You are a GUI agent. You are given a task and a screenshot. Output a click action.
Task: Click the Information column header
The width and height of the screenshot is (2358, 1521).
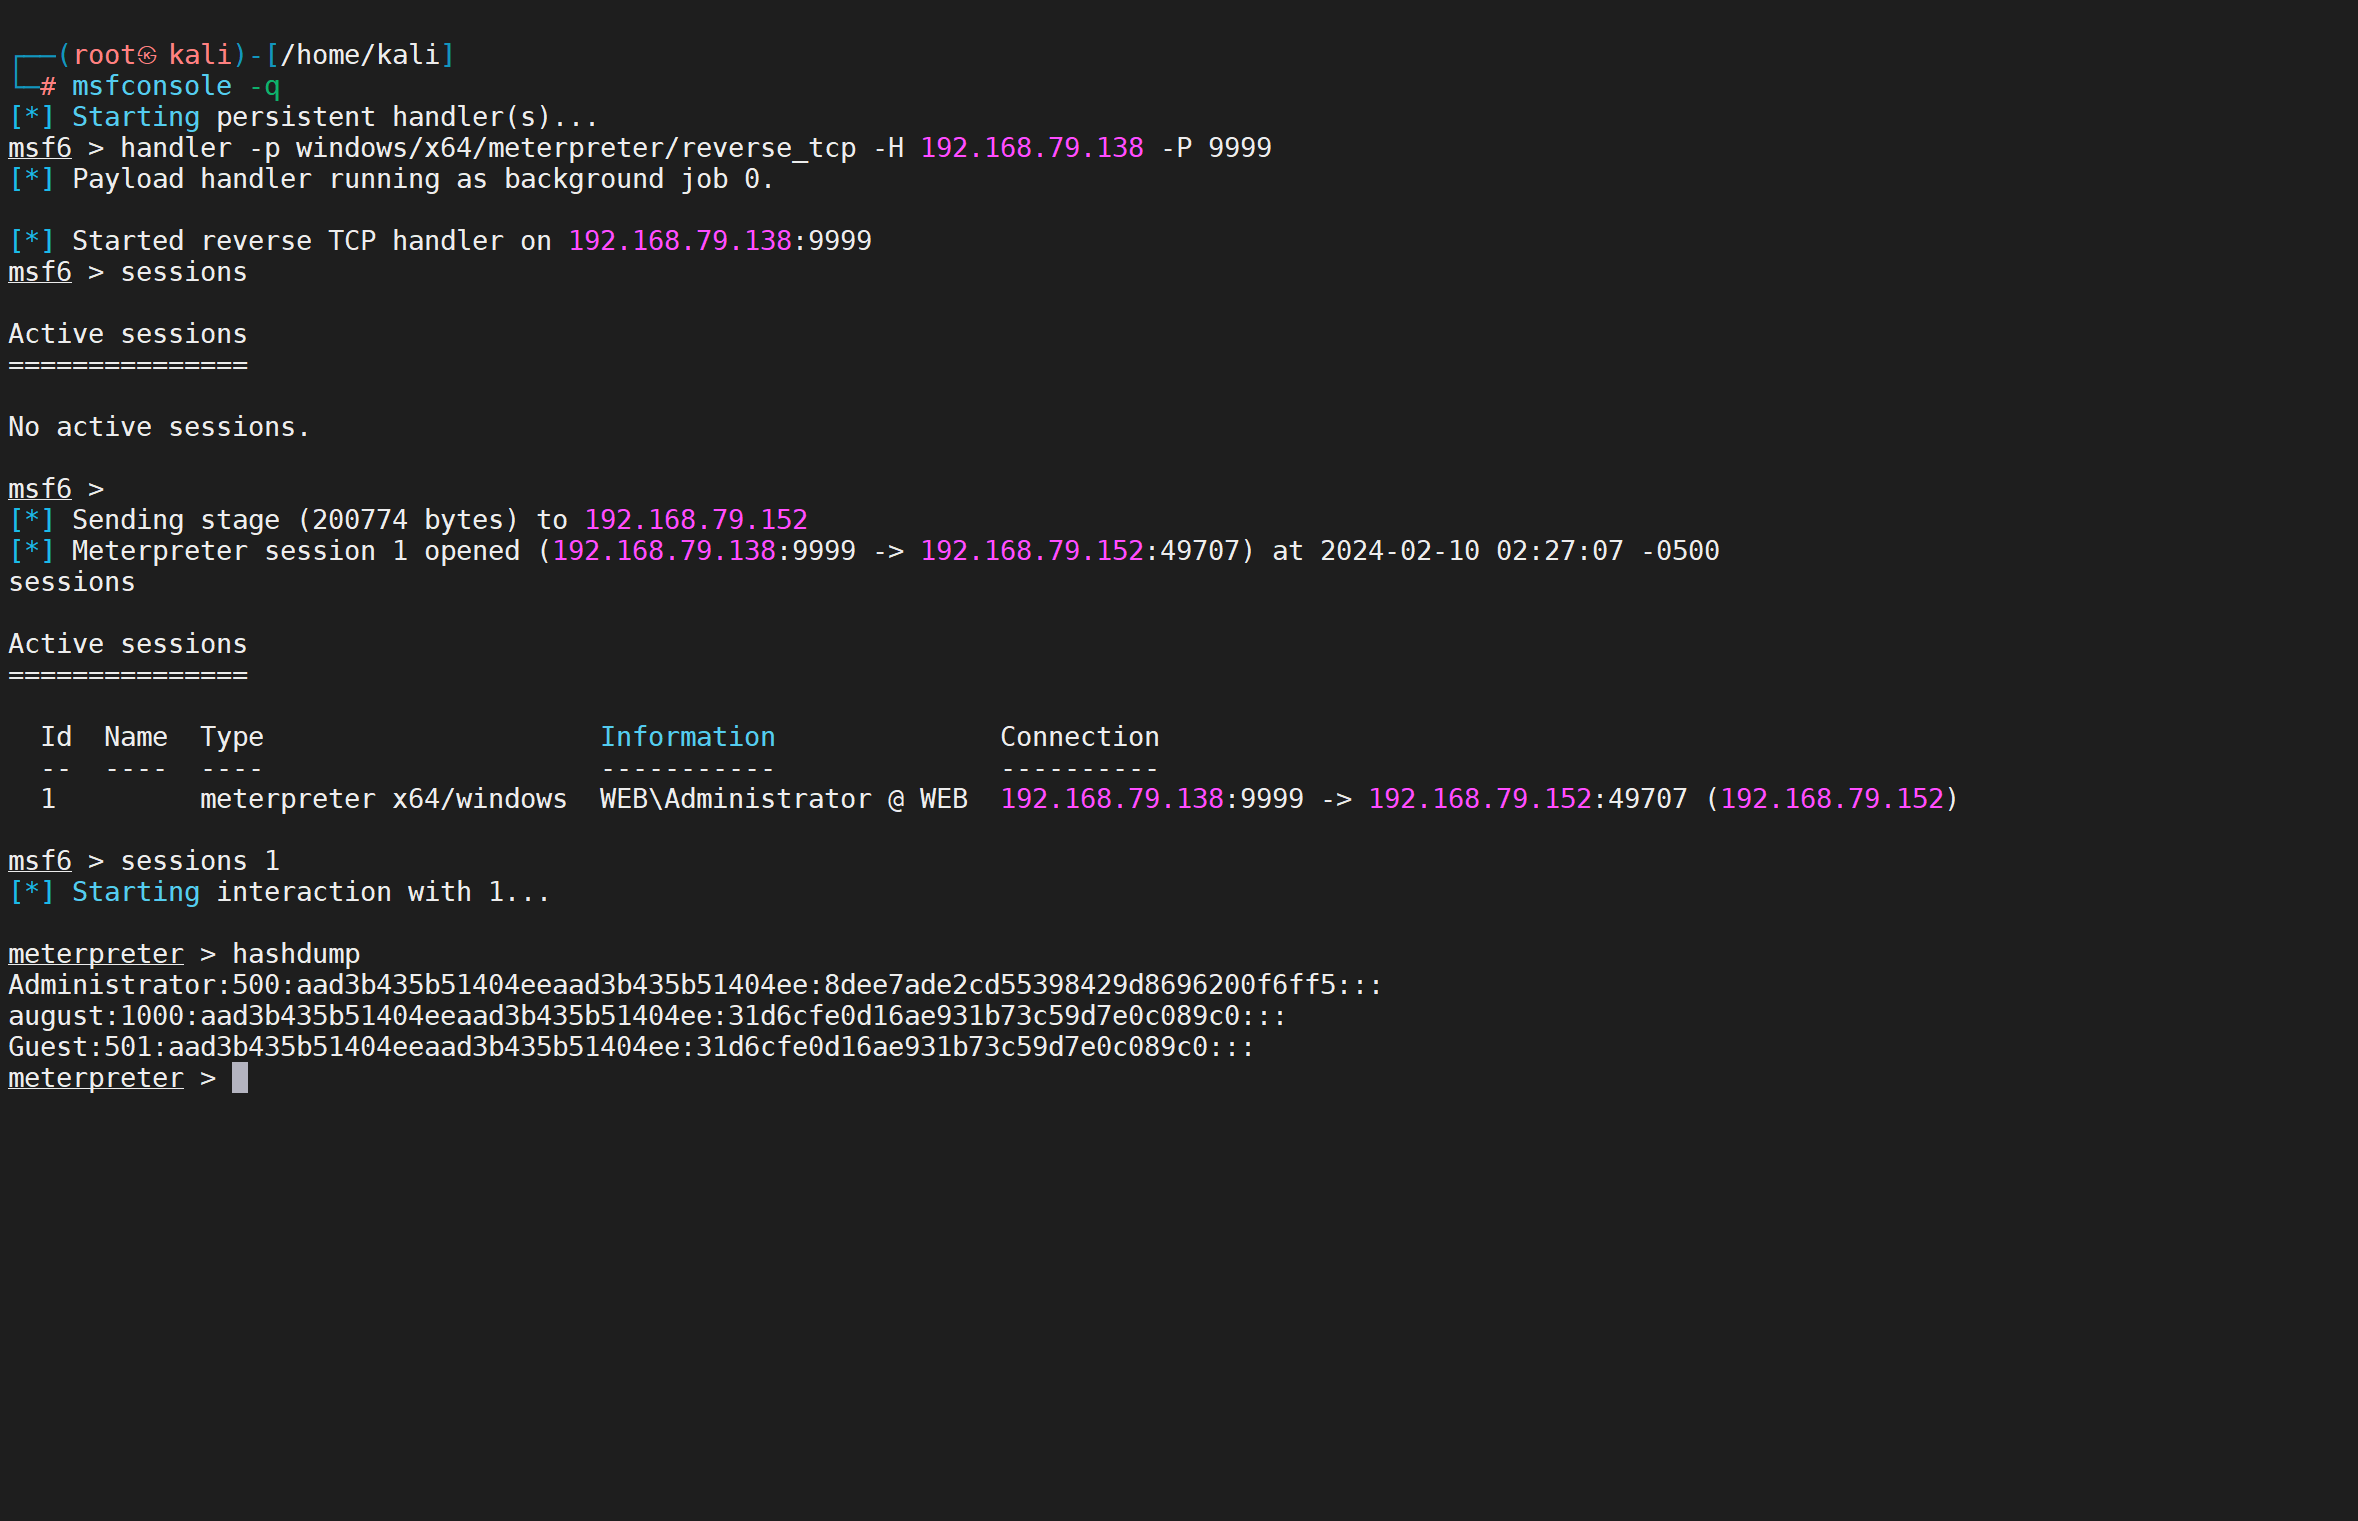coord(687,737)
